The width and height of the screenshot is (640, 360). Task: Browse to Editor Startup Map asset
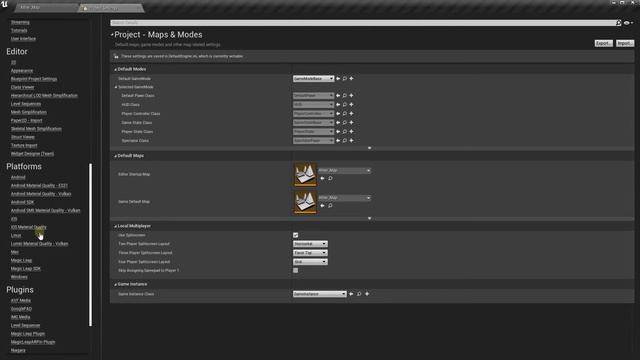330,178
